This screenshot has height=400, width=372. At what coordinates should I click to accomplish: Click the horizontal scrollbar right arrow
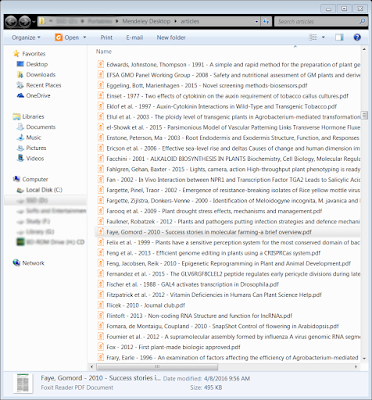click(x=356, y=367)
